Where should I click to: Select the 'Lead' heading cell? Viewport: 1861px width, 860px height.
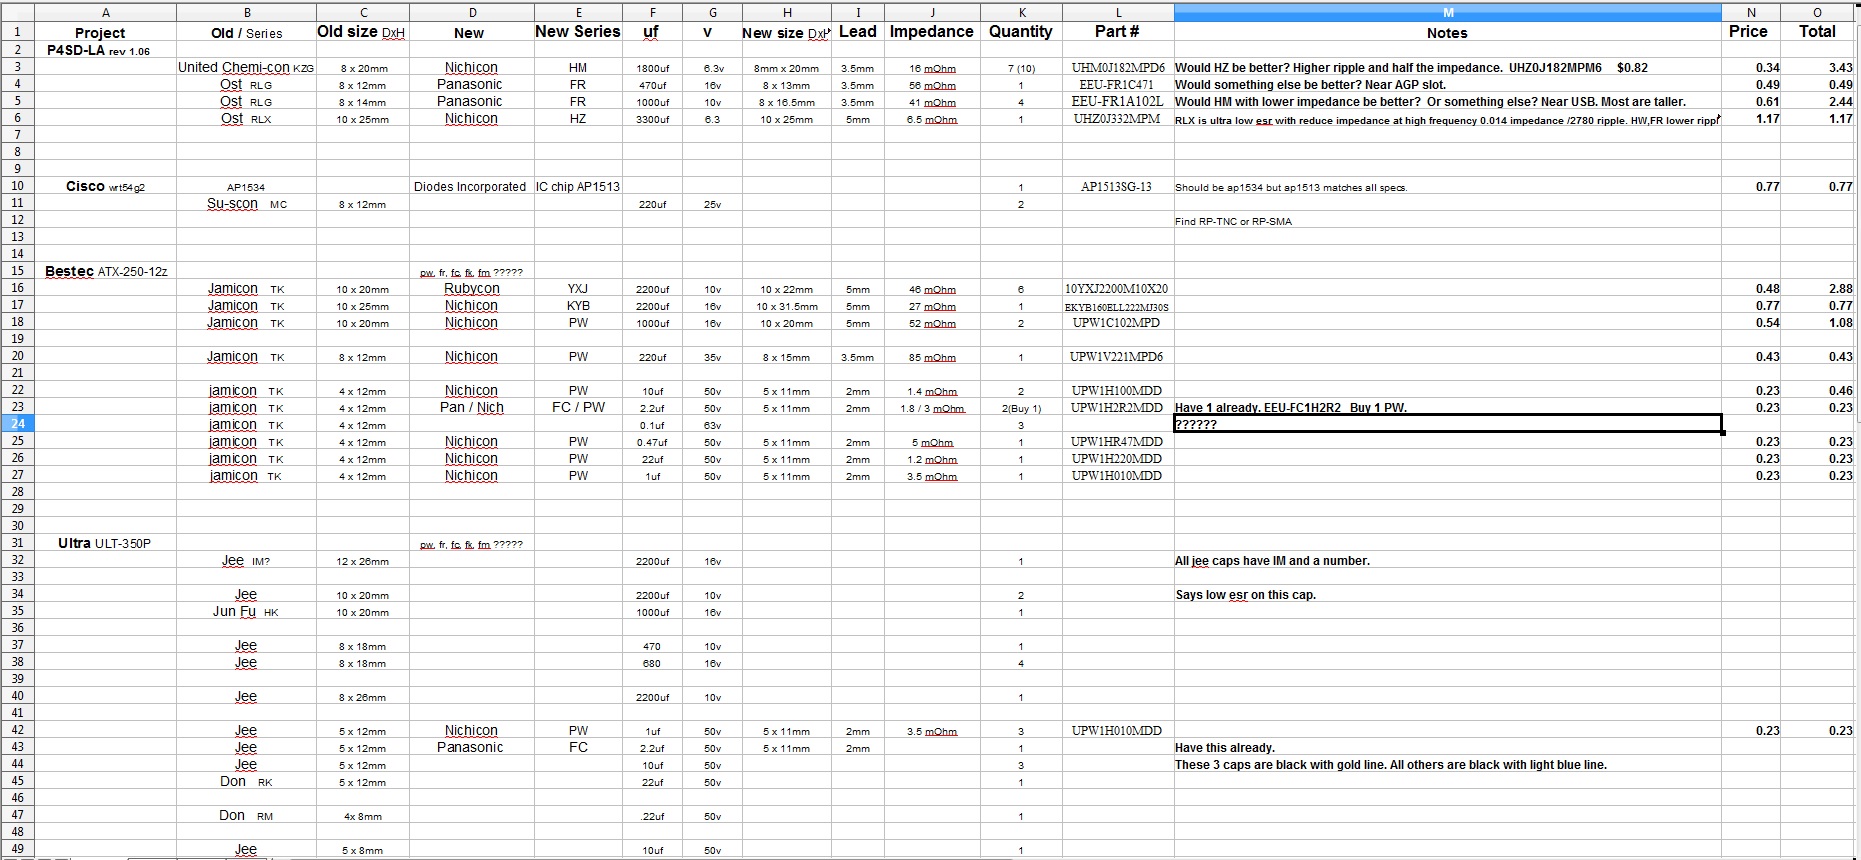coord(858,32)
